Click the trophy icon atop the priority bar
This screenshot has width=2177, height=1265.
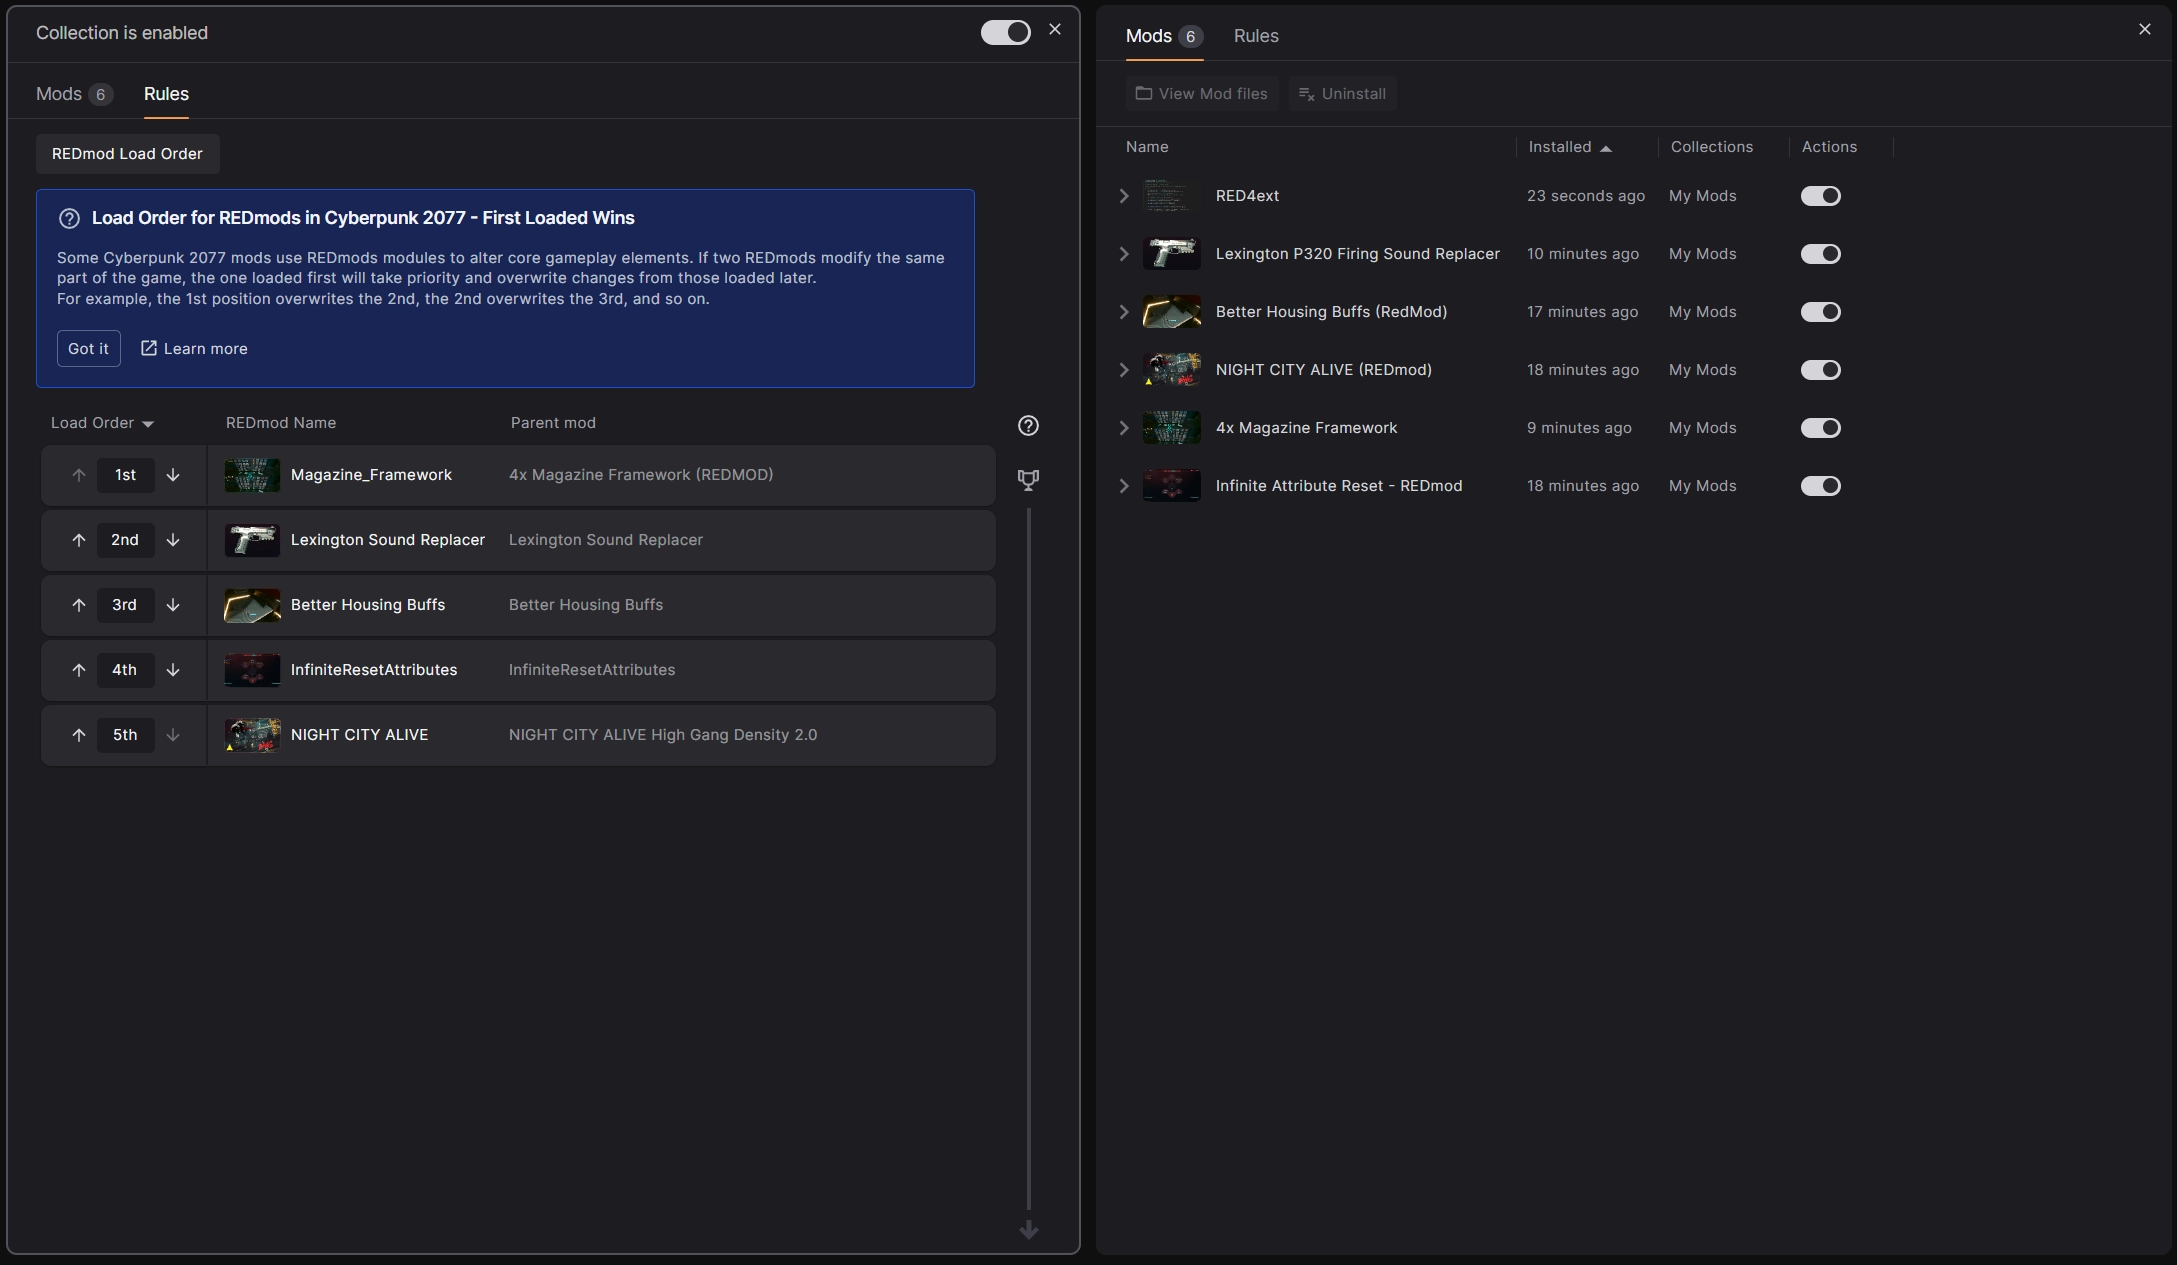(x=1028, y=480)
